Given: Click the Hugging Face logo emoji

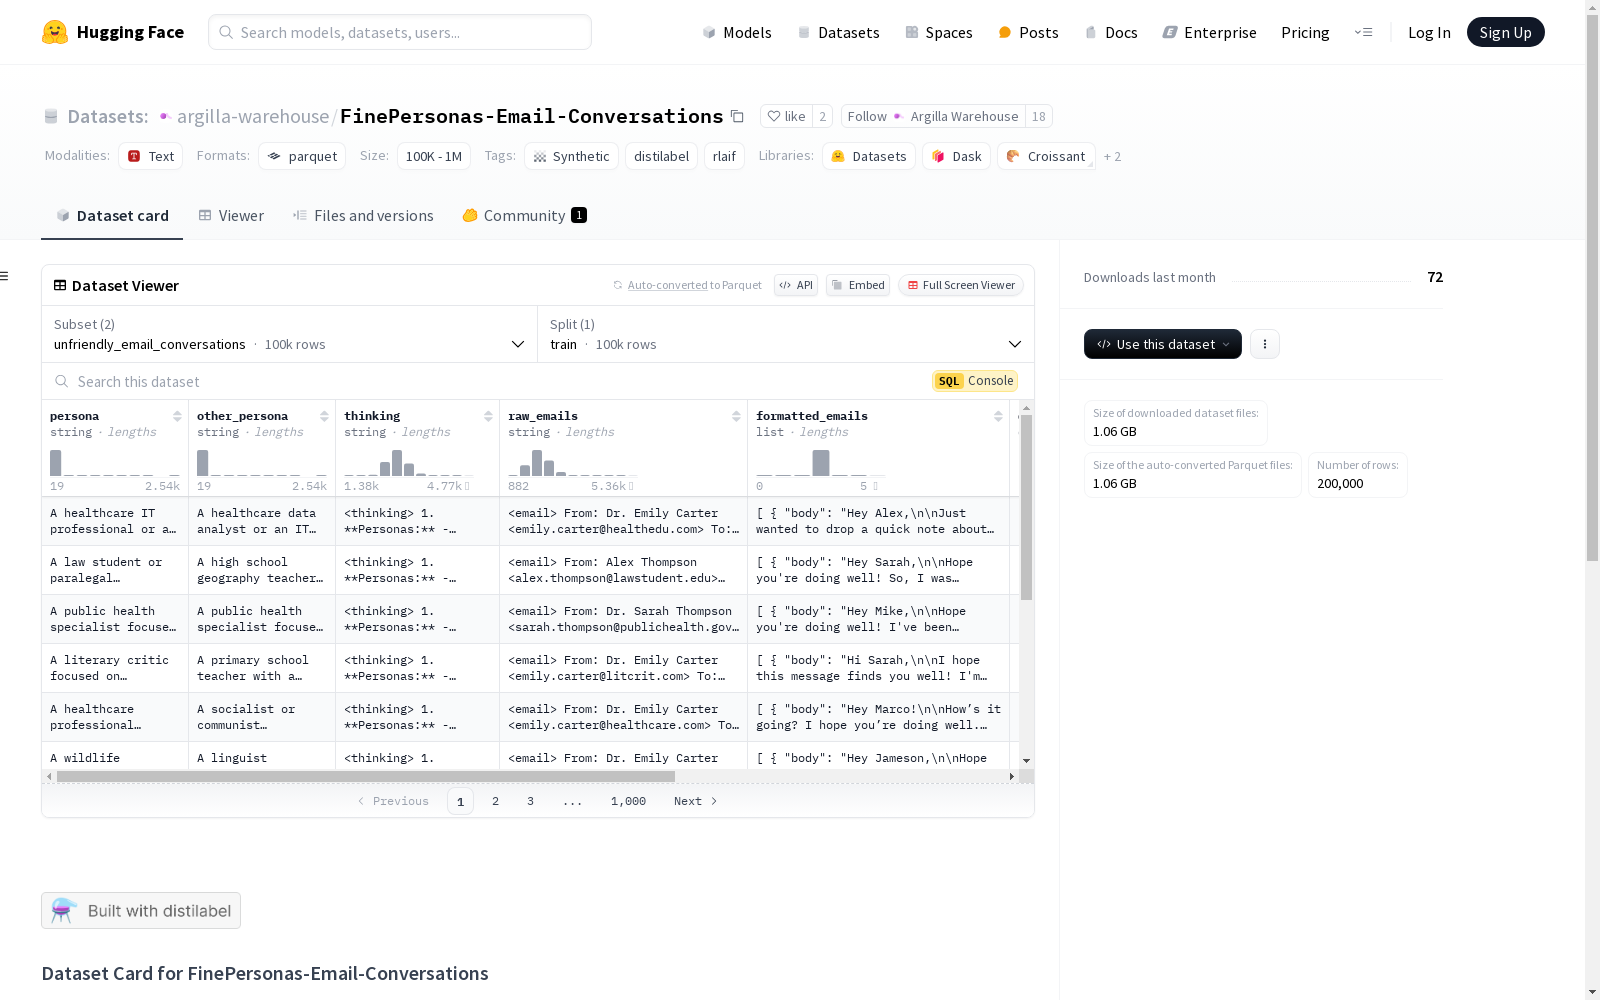Looking at the screenshot, I should point(55,32).
